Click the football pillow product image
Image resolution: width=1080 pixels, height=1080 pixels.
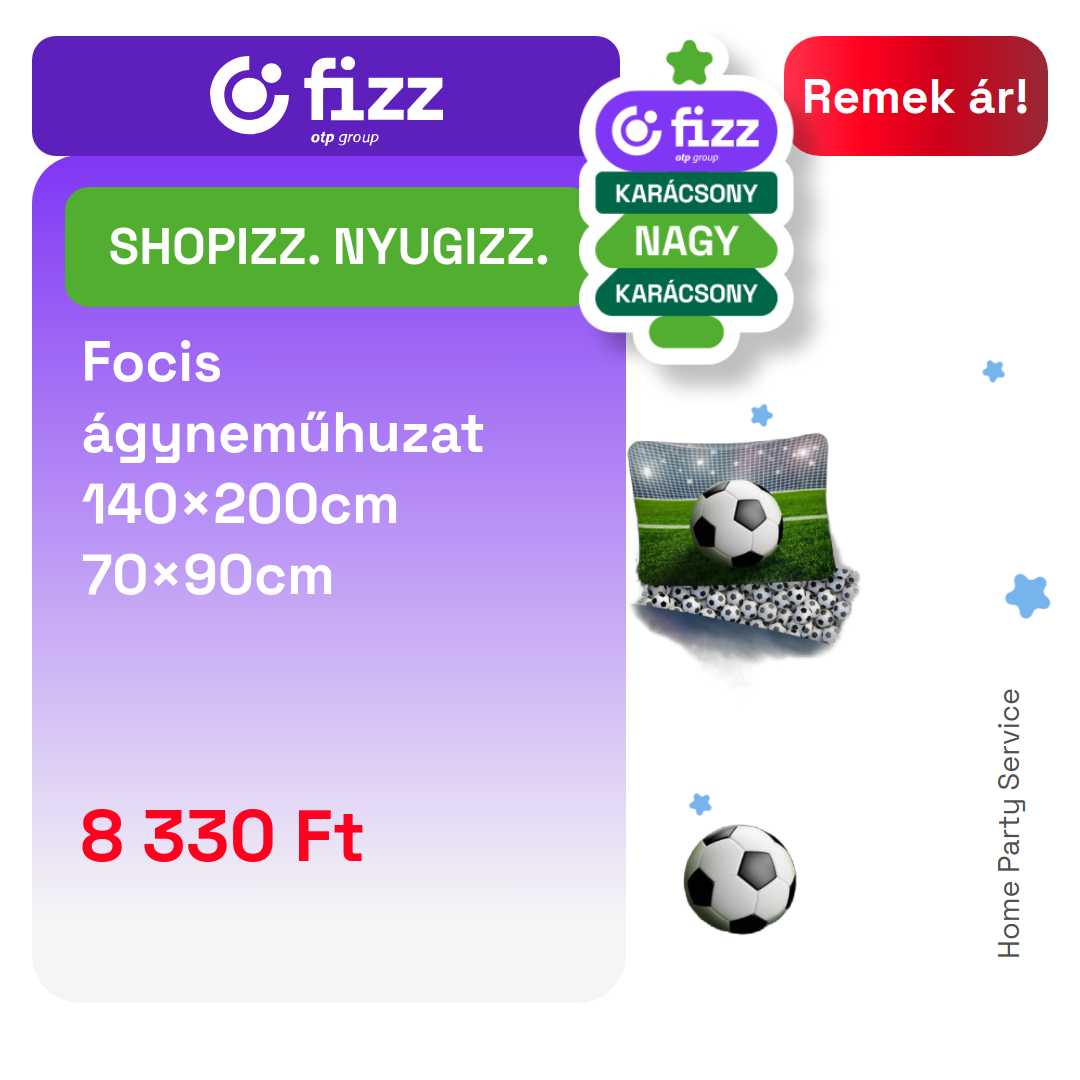click(x=733, y=508)
